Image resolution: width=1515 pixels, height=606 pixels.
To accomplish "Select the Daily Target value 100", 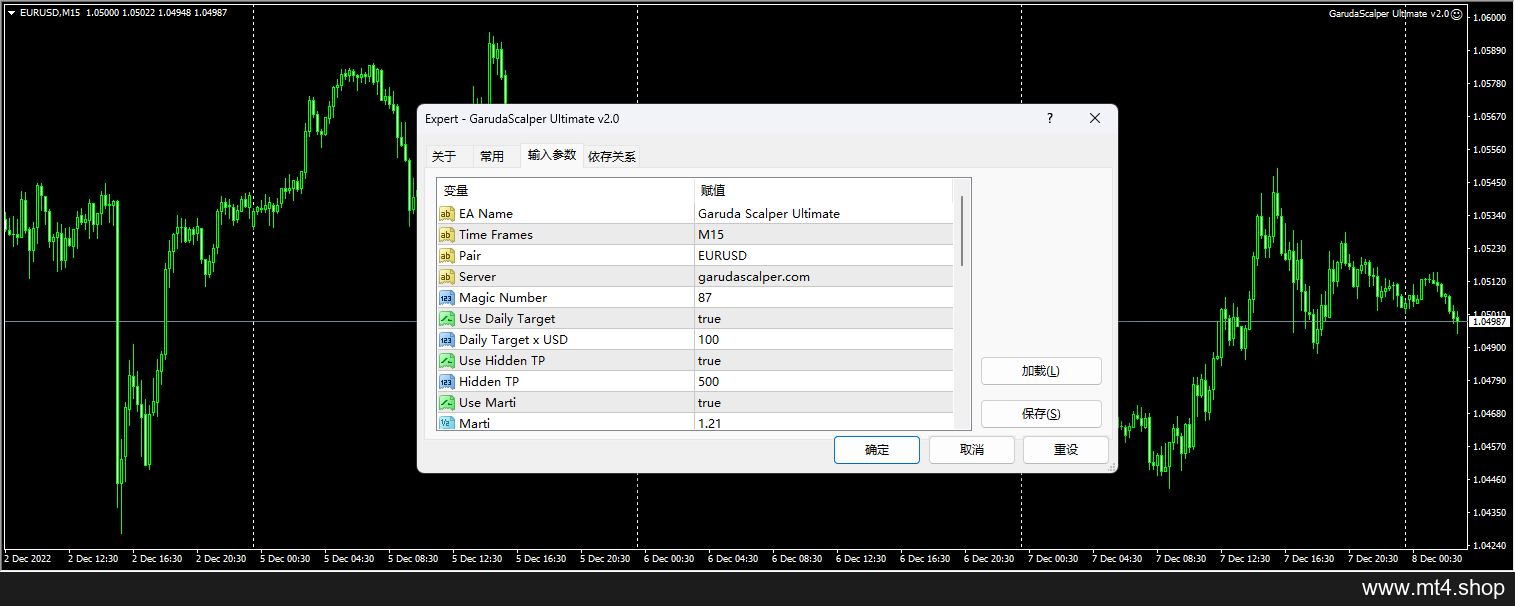I will tap(824, 340).
